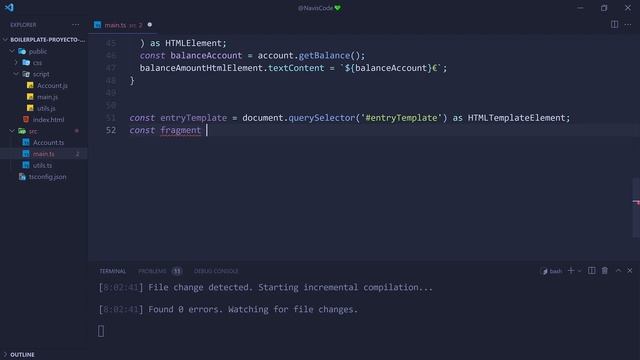Switch to the TERMINAL tab
Image resolution: width=640 pixels, height=360 pixels.
click(113, 271)
